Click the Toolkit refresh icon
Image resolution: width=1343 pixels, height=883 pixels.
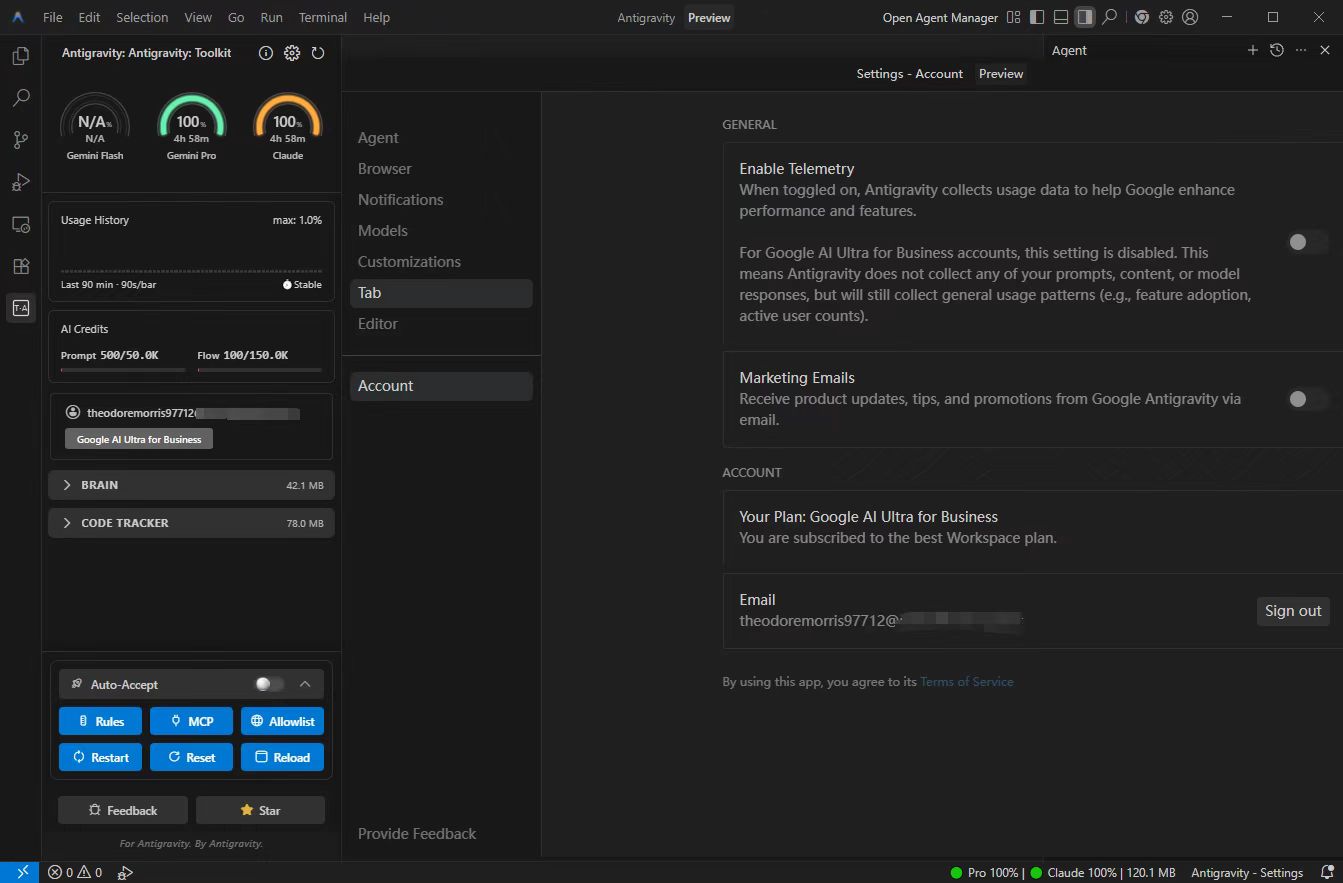pos(318,53)
